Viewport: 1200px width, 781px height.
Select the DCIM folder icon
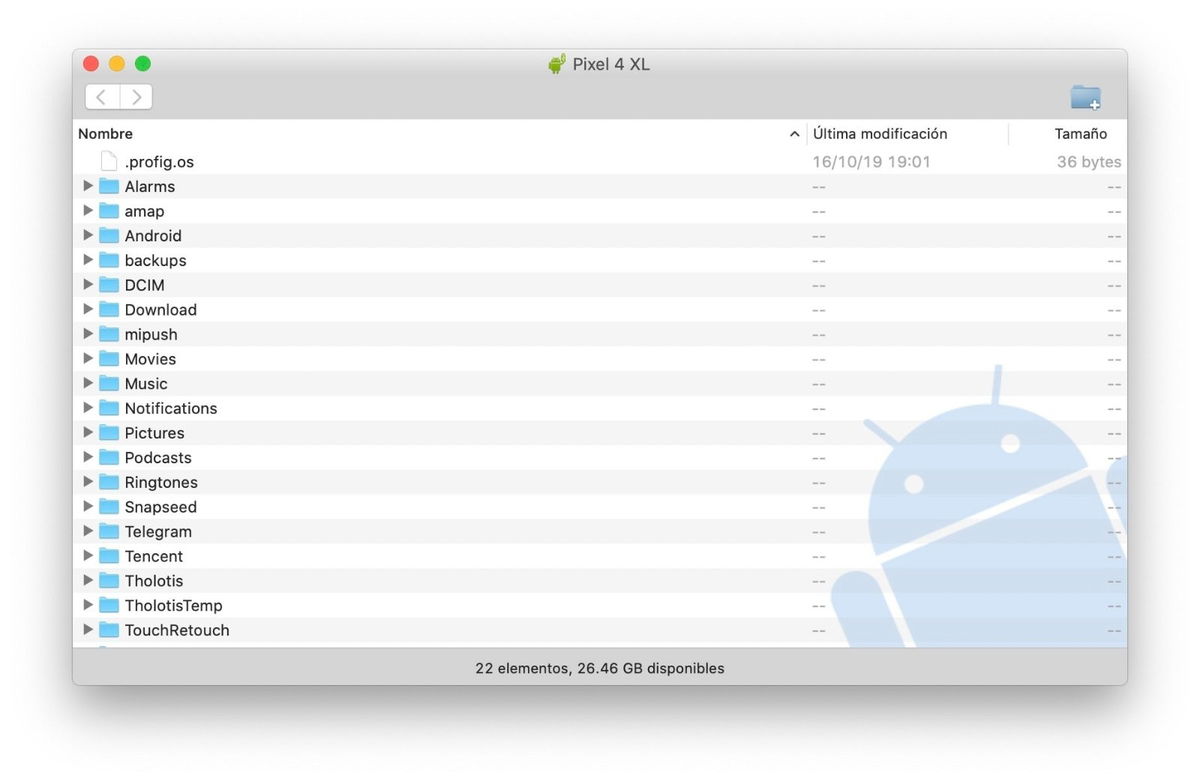point(109,284)
